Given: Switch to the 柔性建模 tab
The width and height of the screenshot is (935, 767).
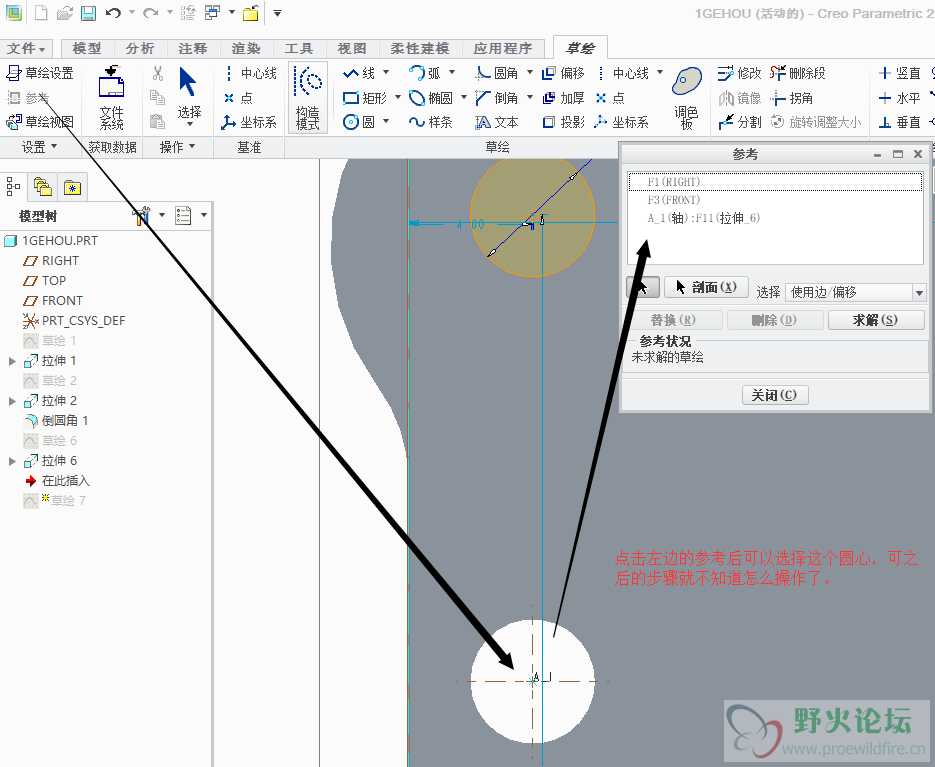Looking at the screenshot, I should (420, 48).
